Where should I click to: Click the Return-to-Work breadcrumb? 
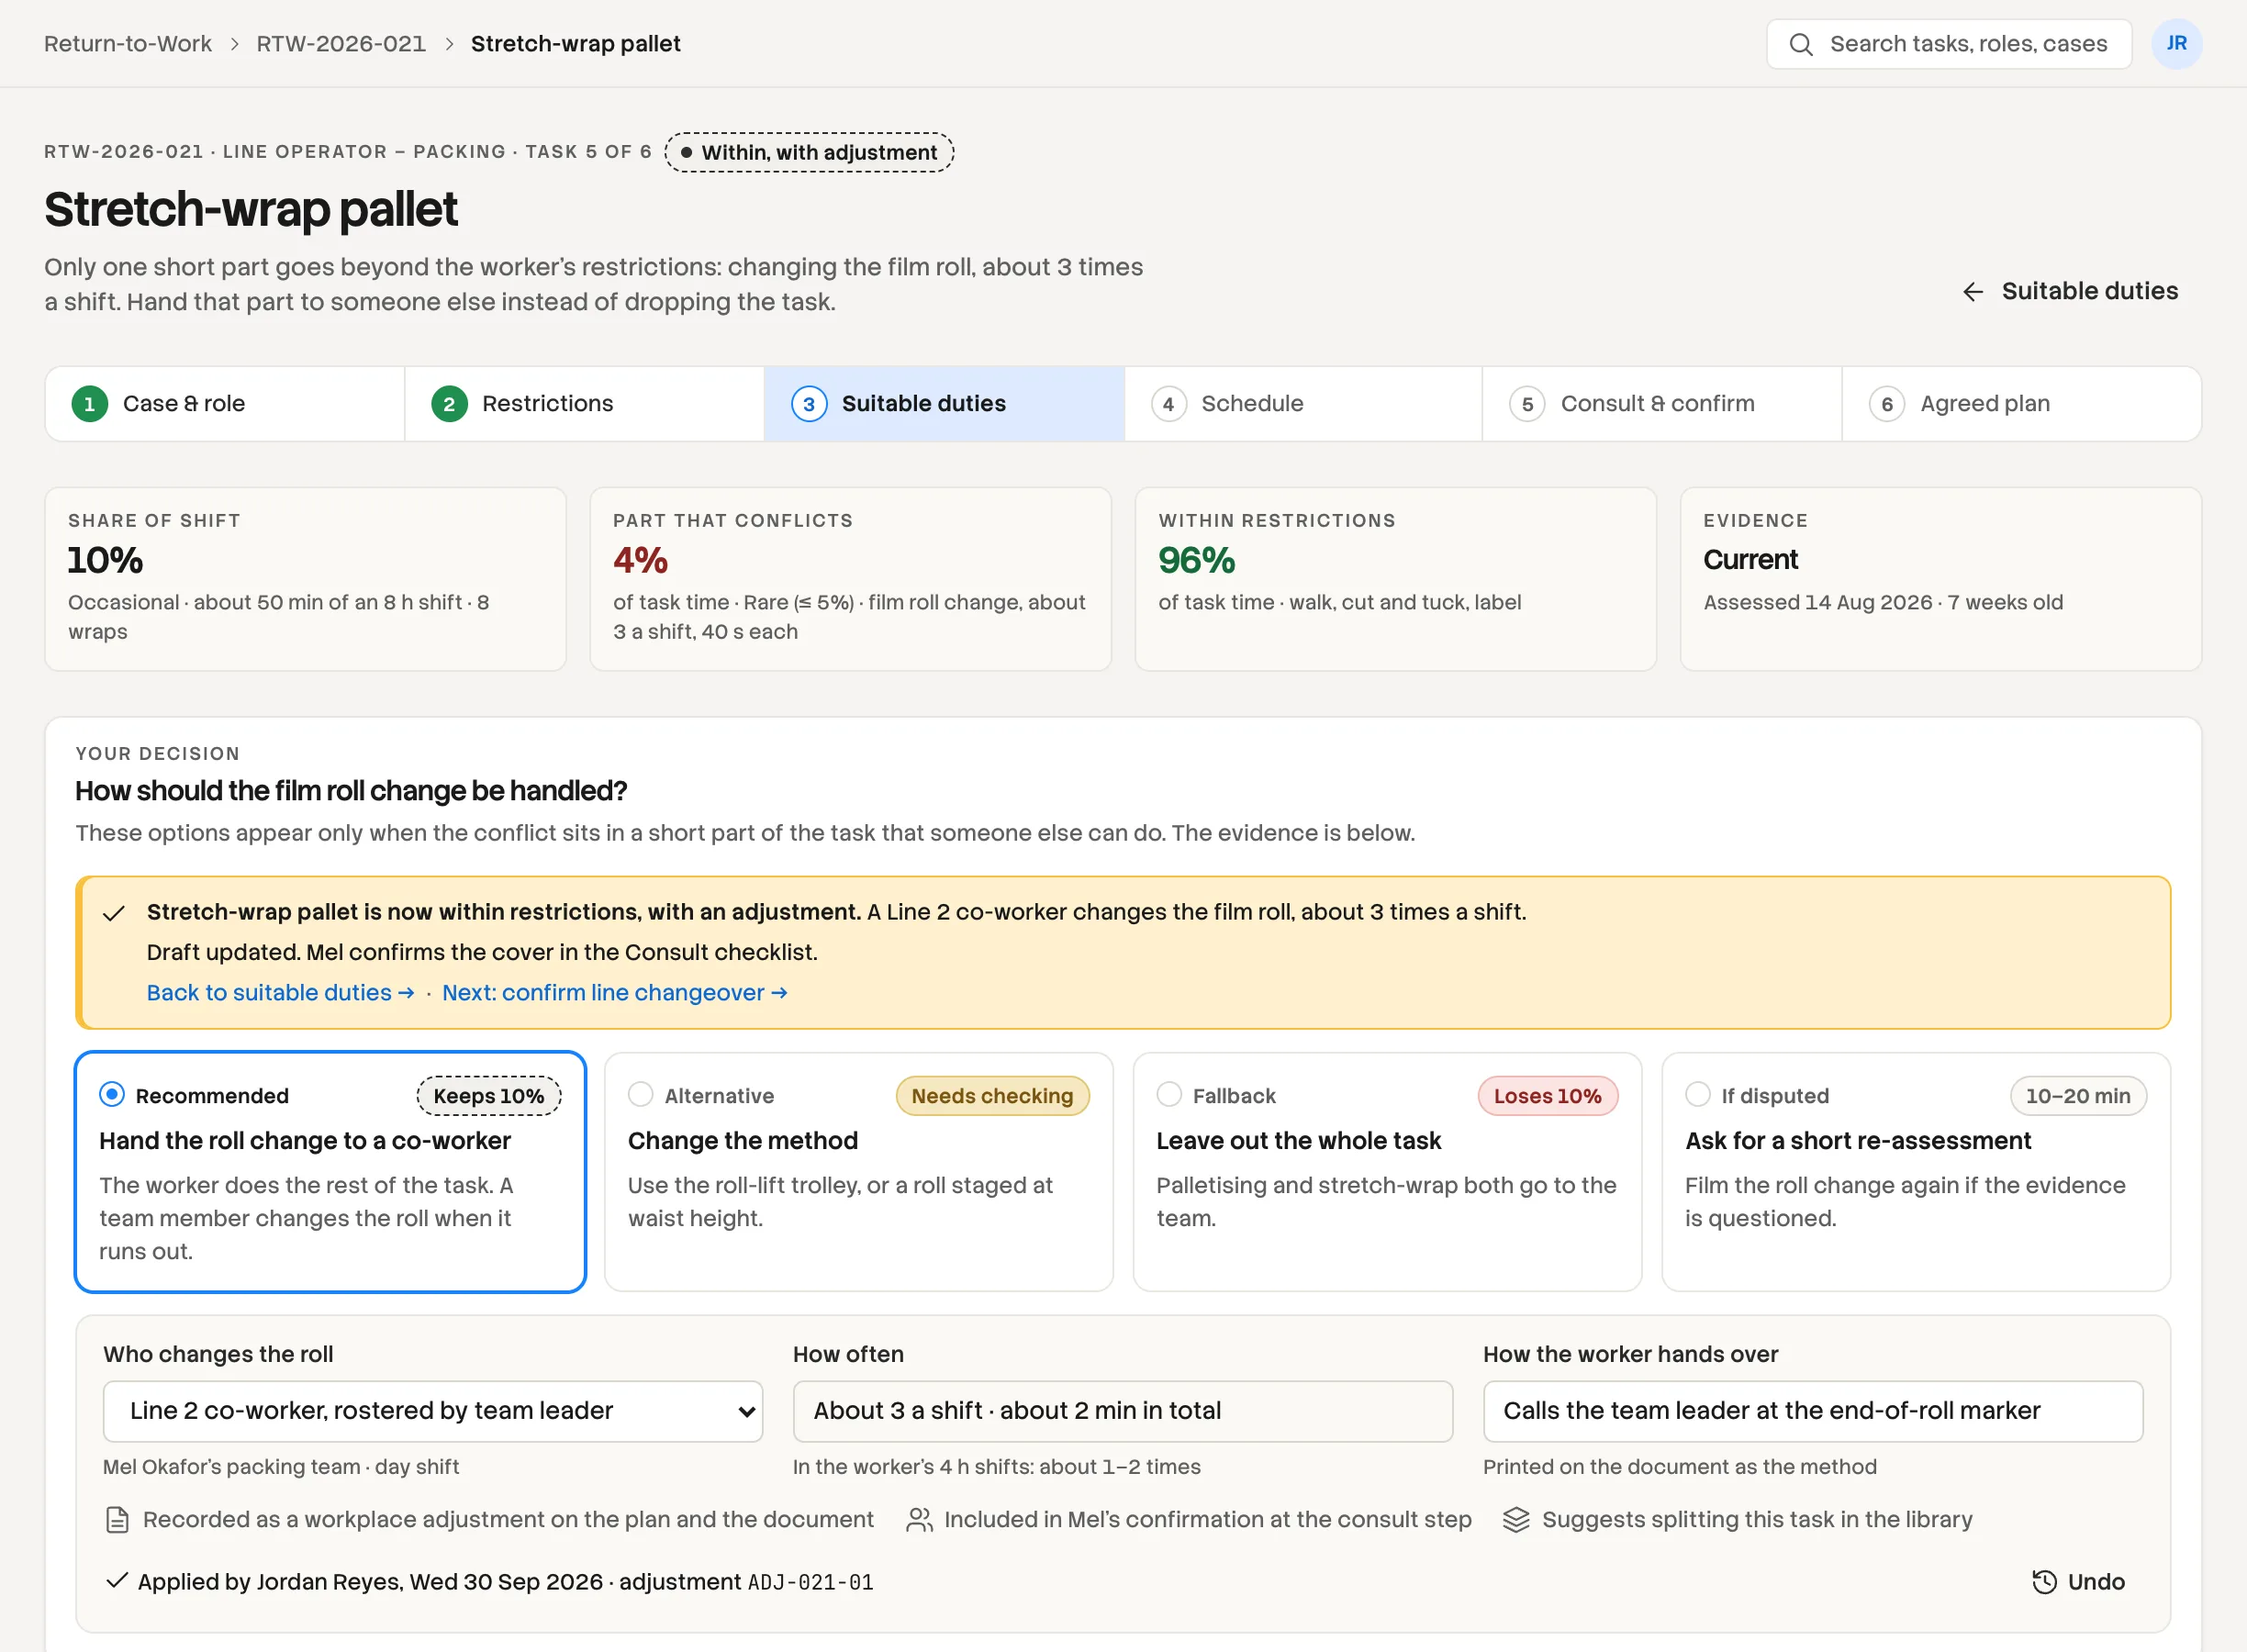coord(128,44)
